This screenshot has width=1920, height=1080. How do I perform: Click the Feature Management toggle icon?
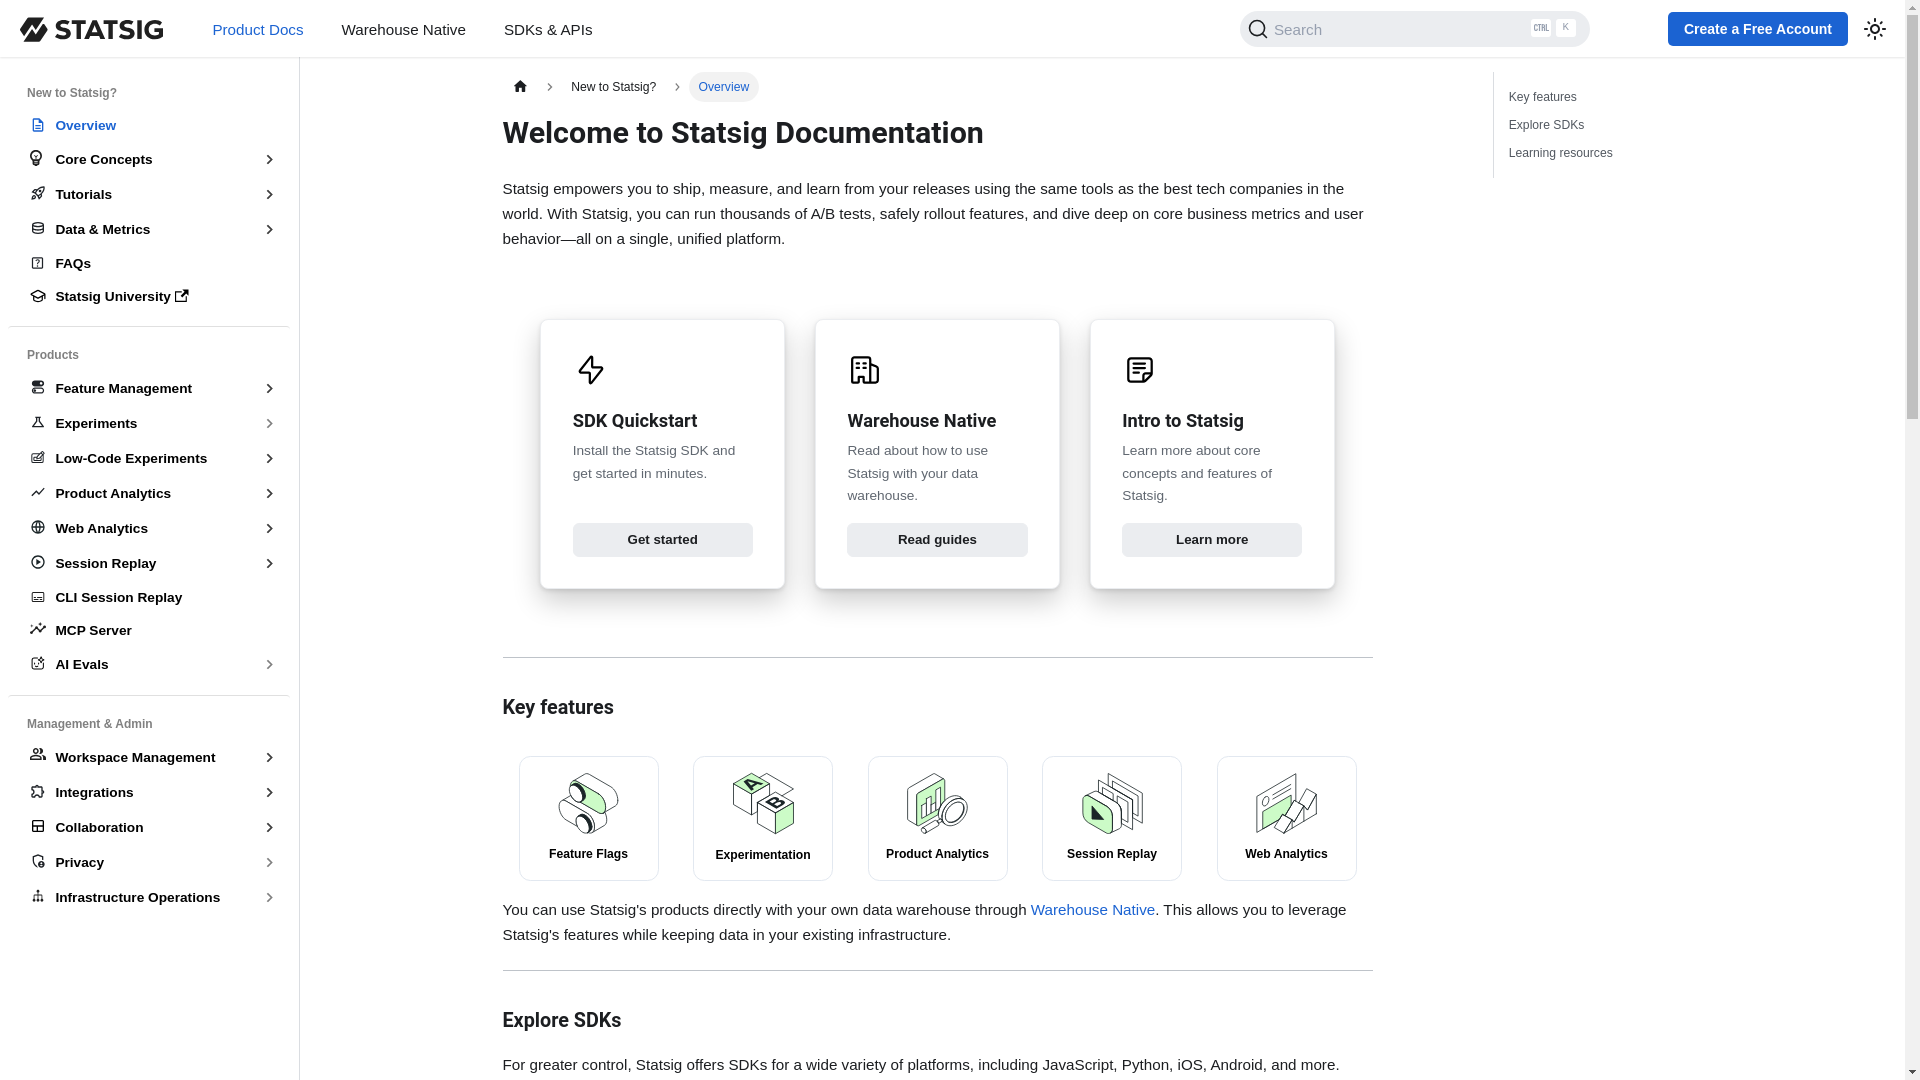tap(38, 387)
